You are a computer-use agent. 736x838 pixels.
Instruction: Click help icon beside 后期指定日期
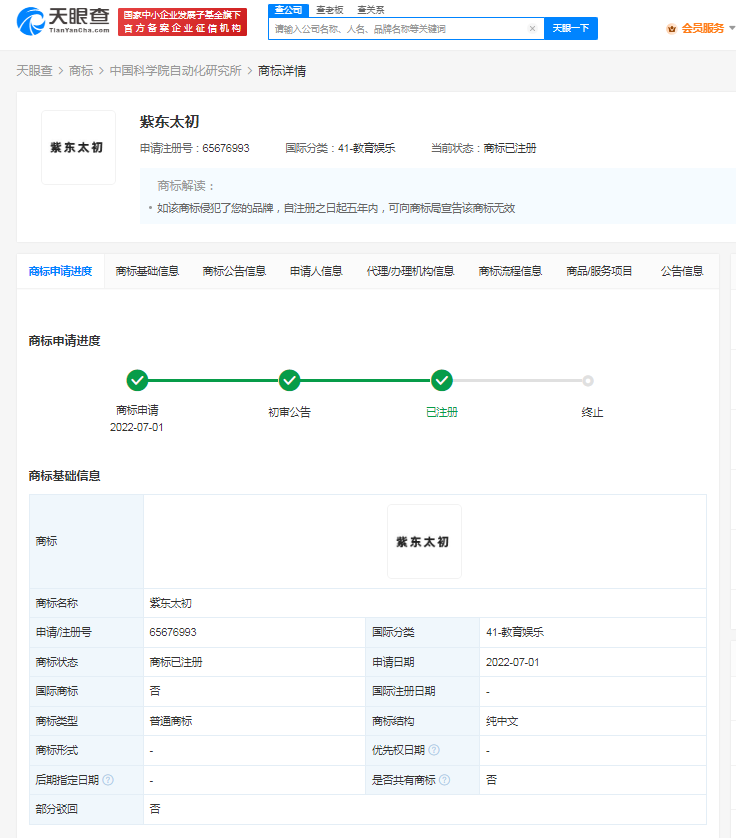[x=108, y=780]
